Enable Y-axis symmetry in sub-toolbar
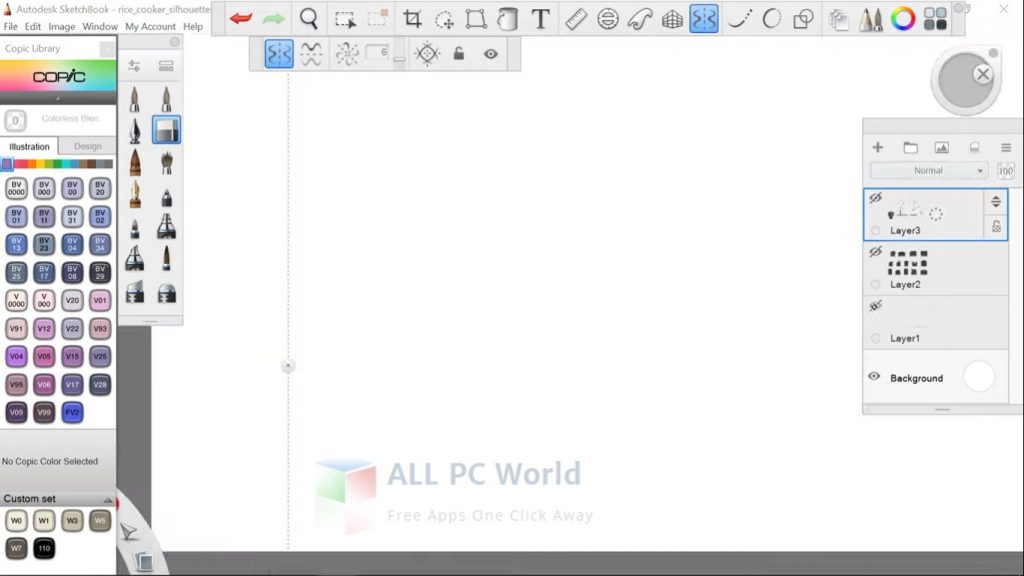 tap(279, 54)
